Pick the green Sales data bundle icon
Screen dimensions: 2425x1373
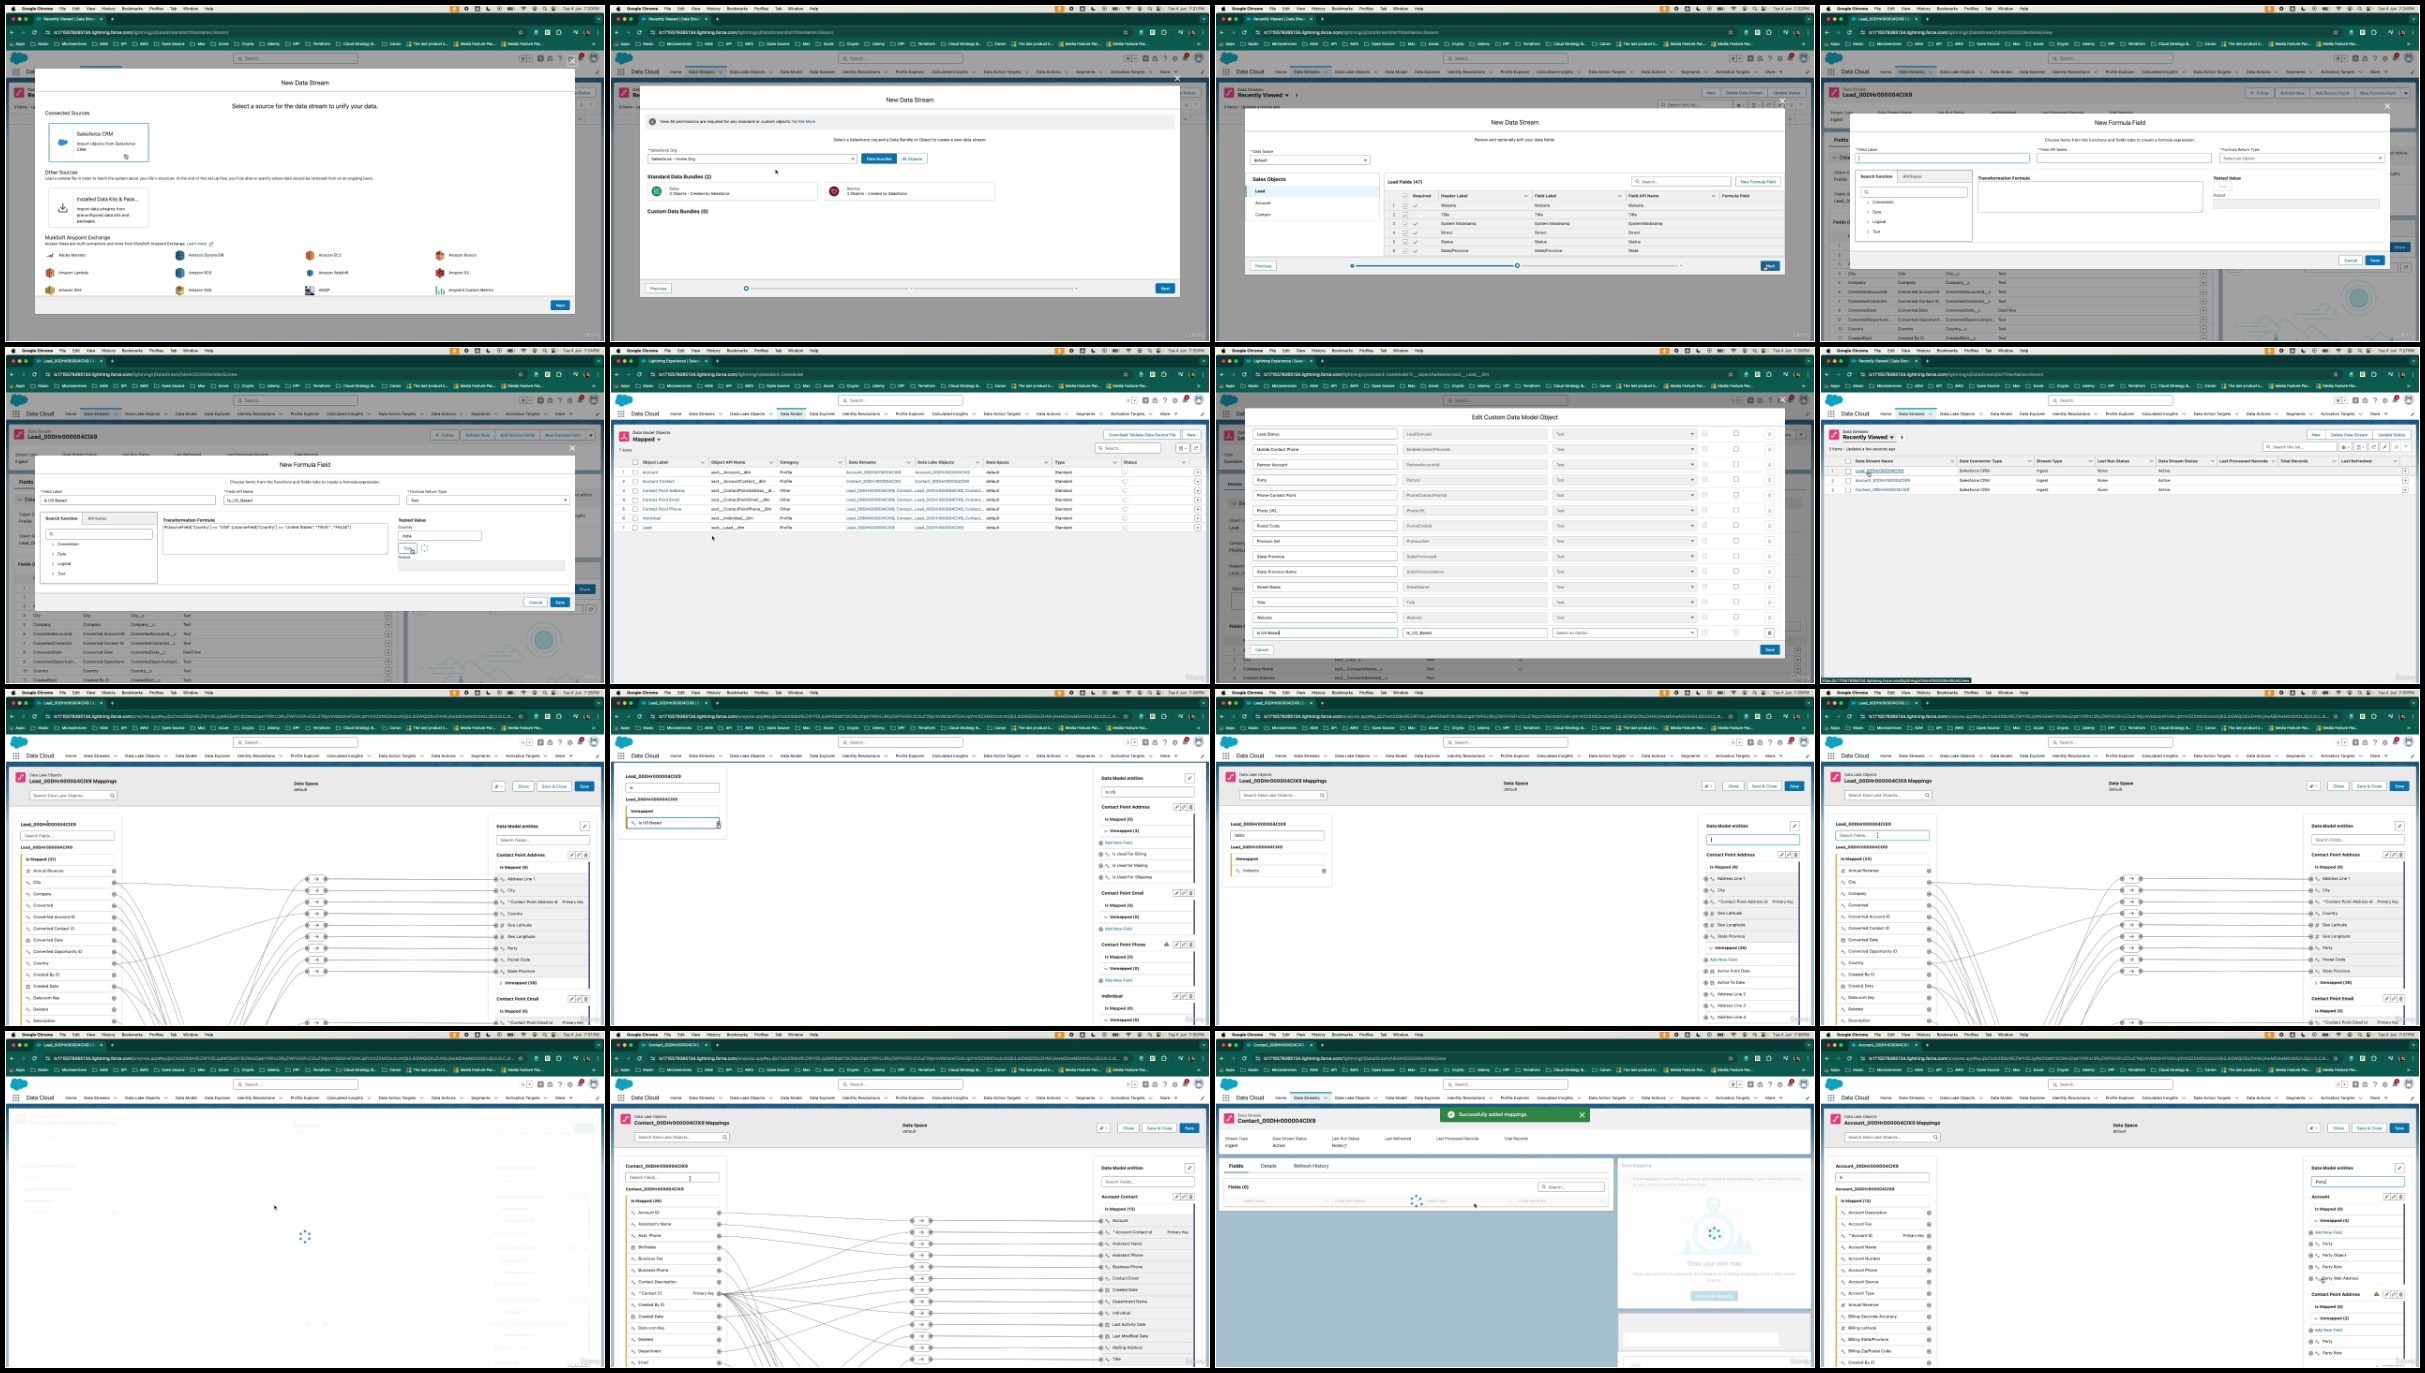(x=657, y=191)
